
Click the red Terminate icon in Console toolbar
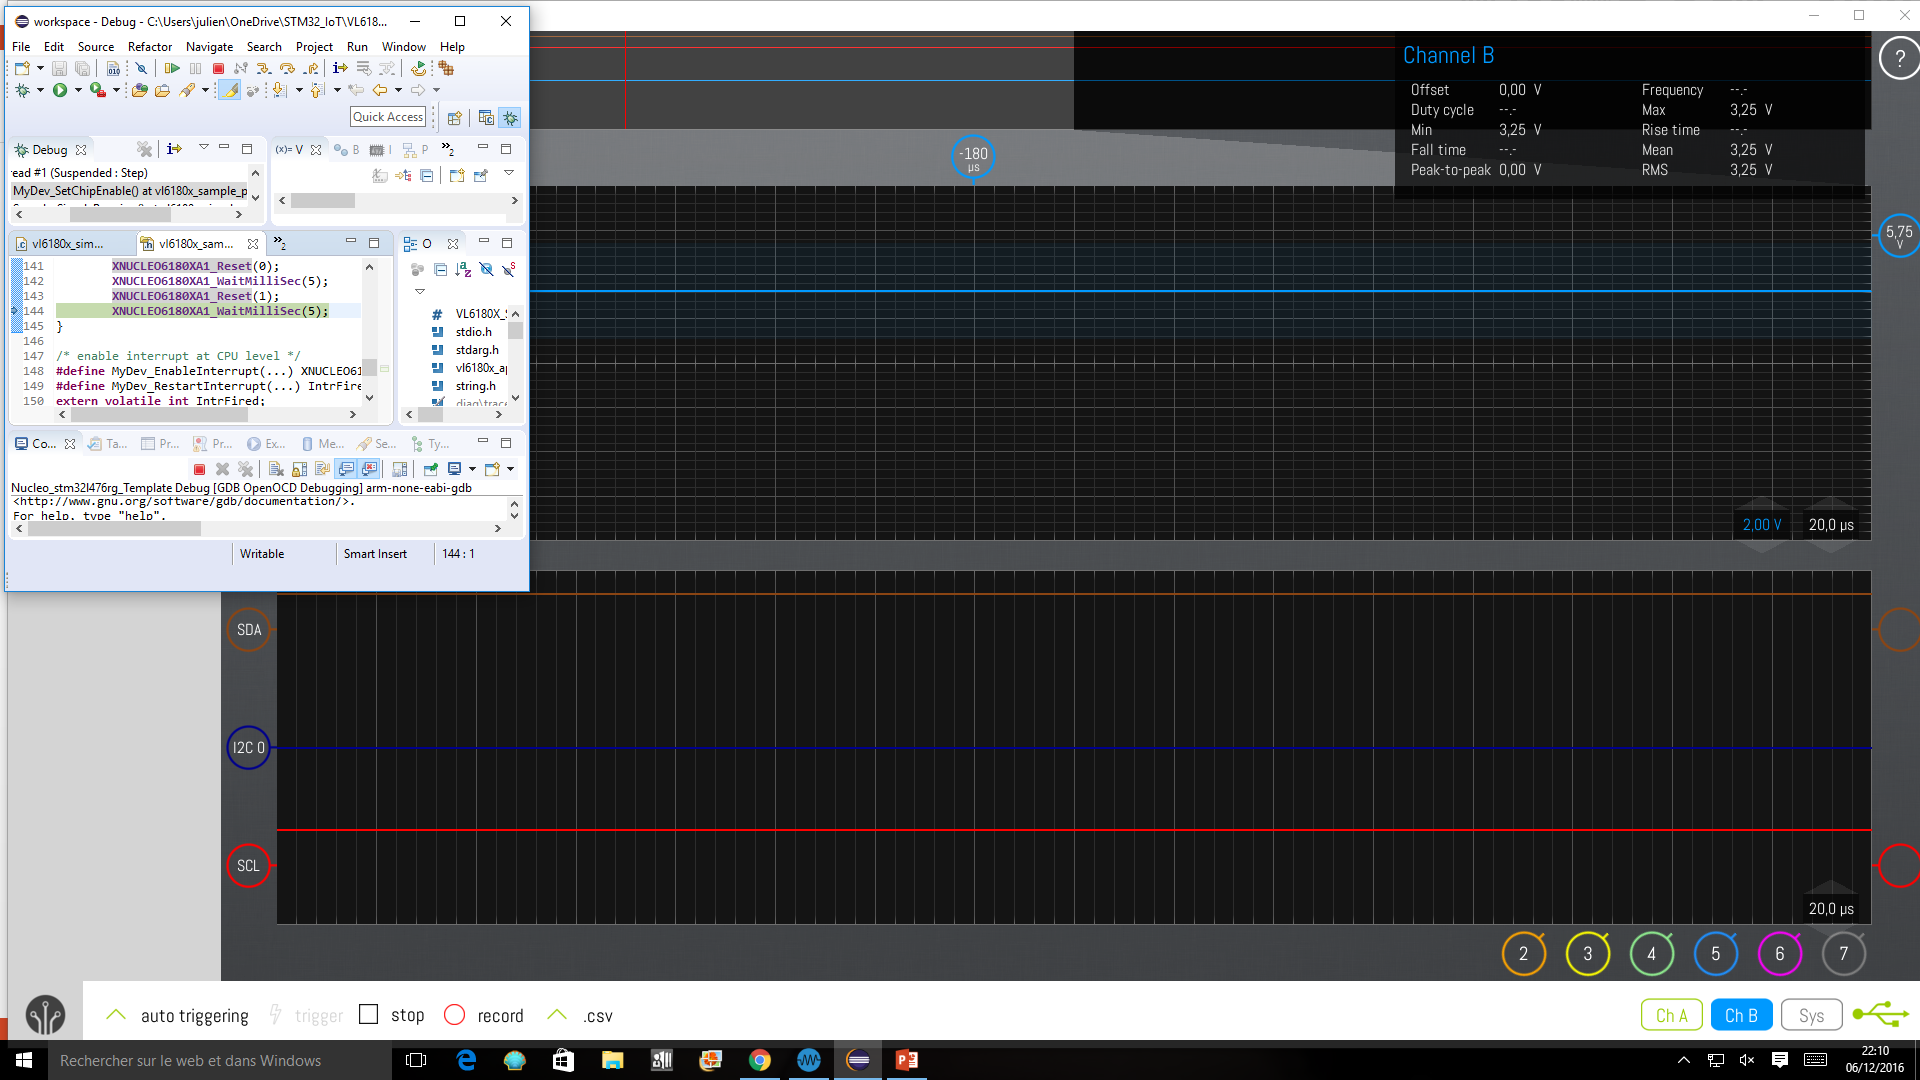click(x=199, y=469)
